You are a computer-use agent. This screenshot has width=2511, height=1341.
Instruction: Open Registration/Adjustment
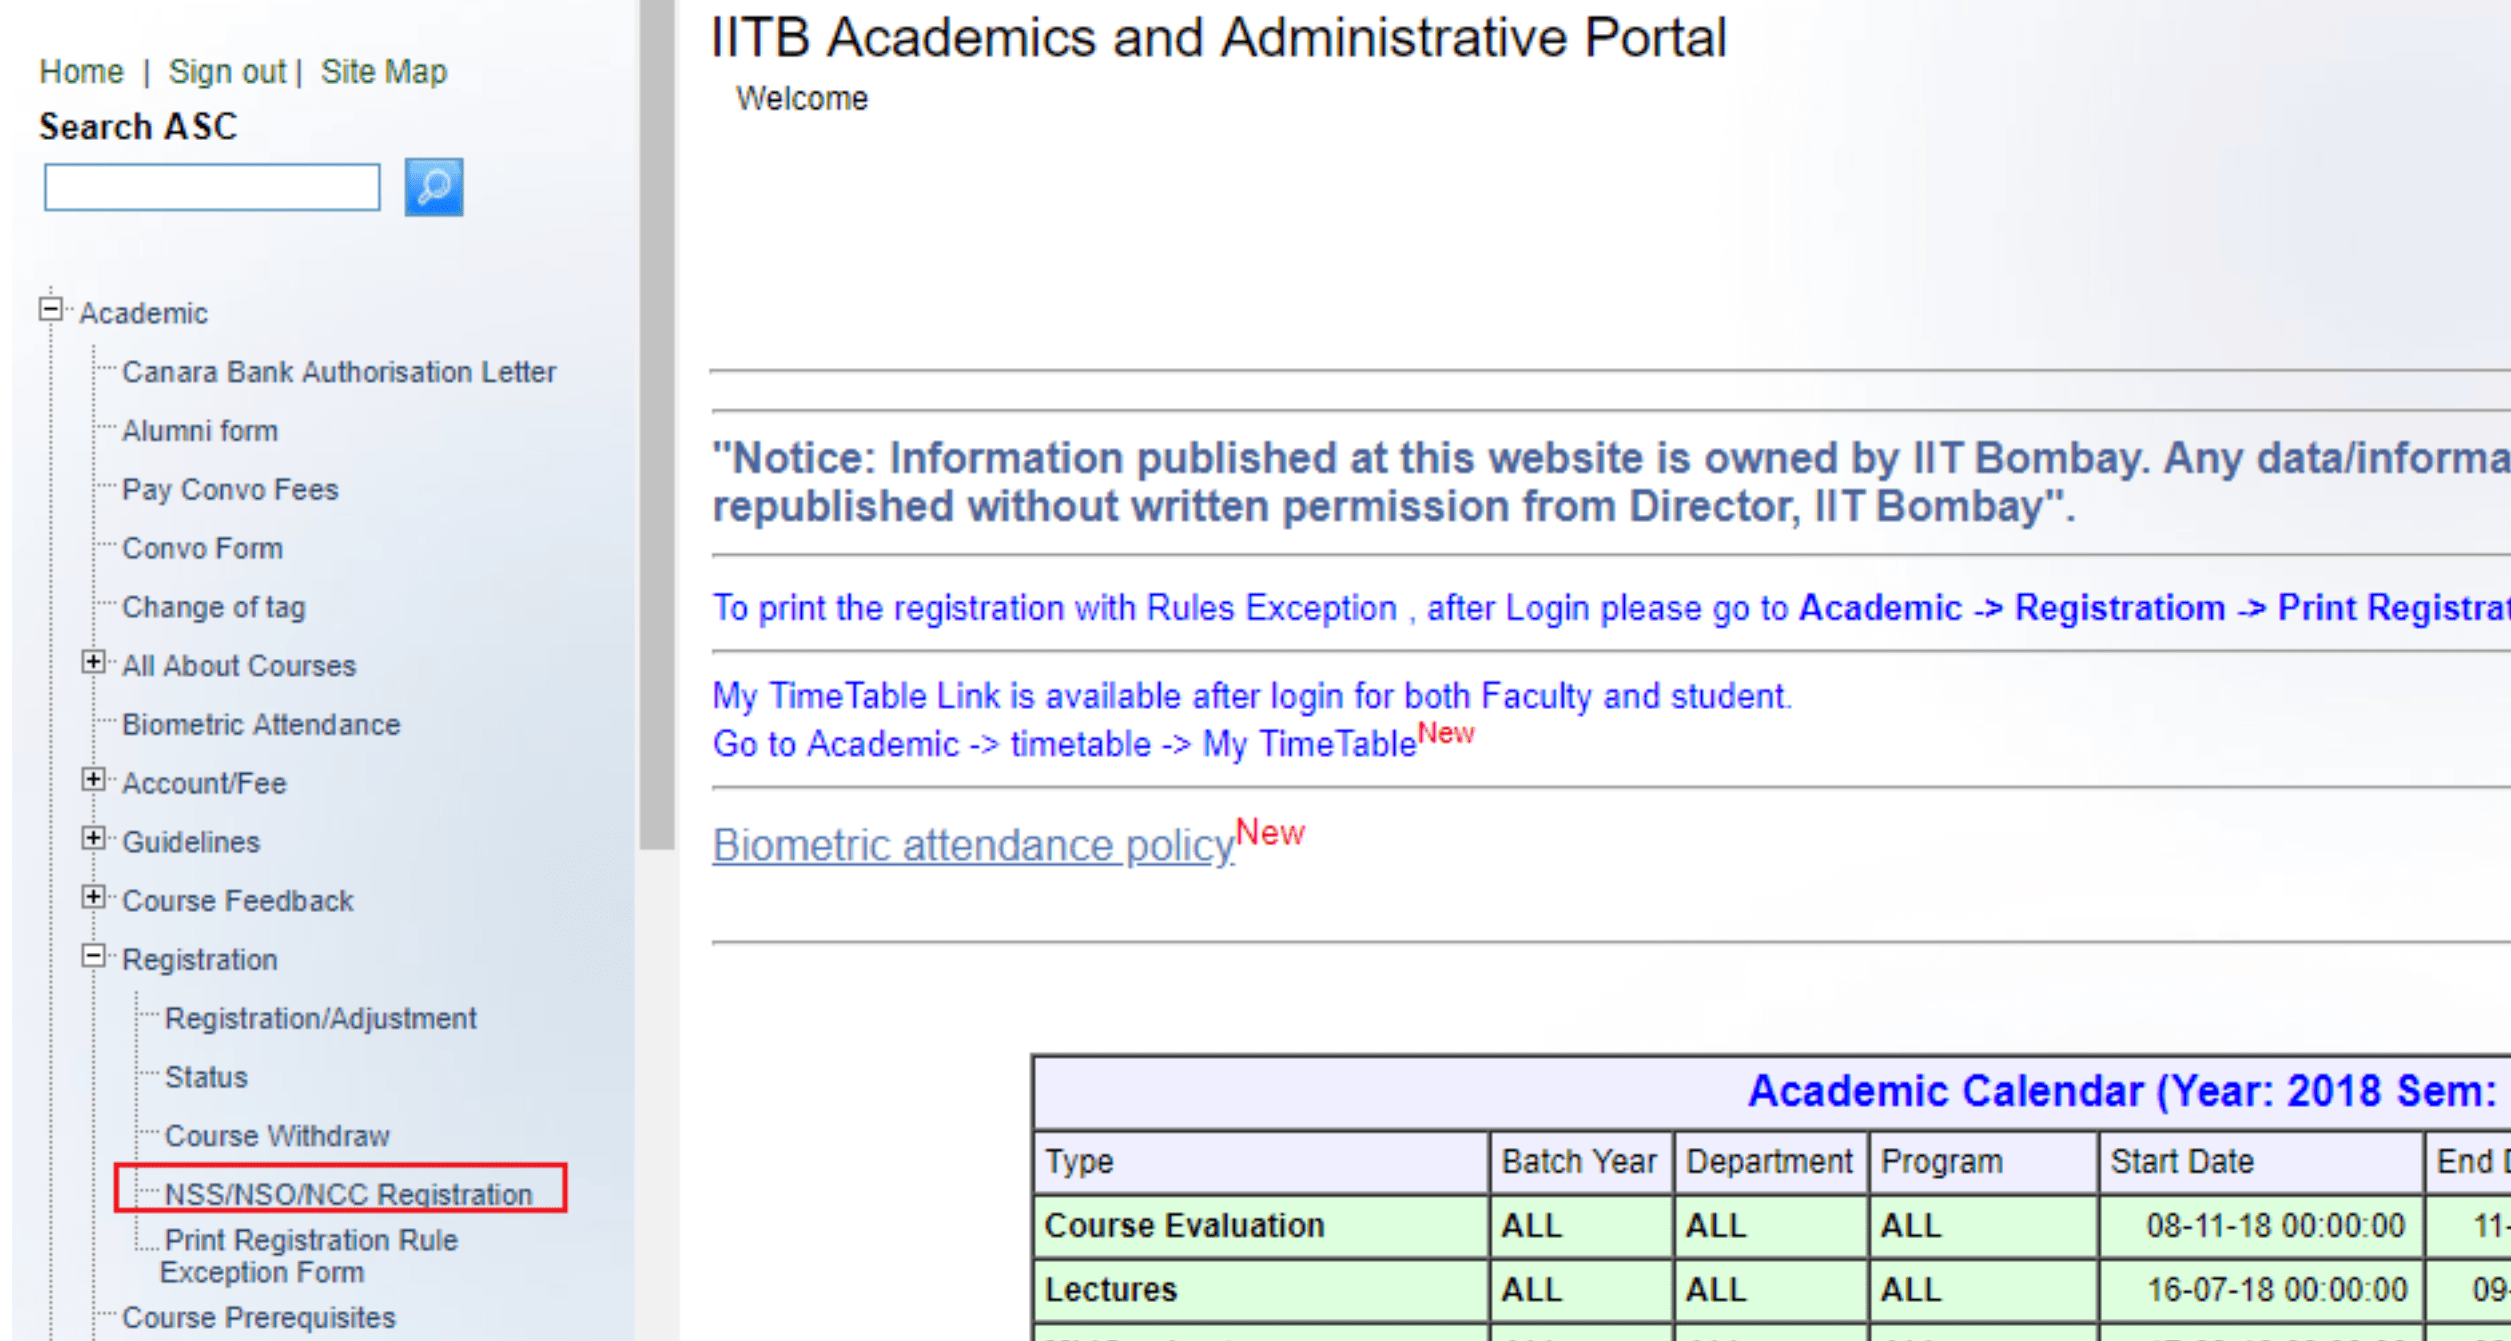pos(321,1018)
